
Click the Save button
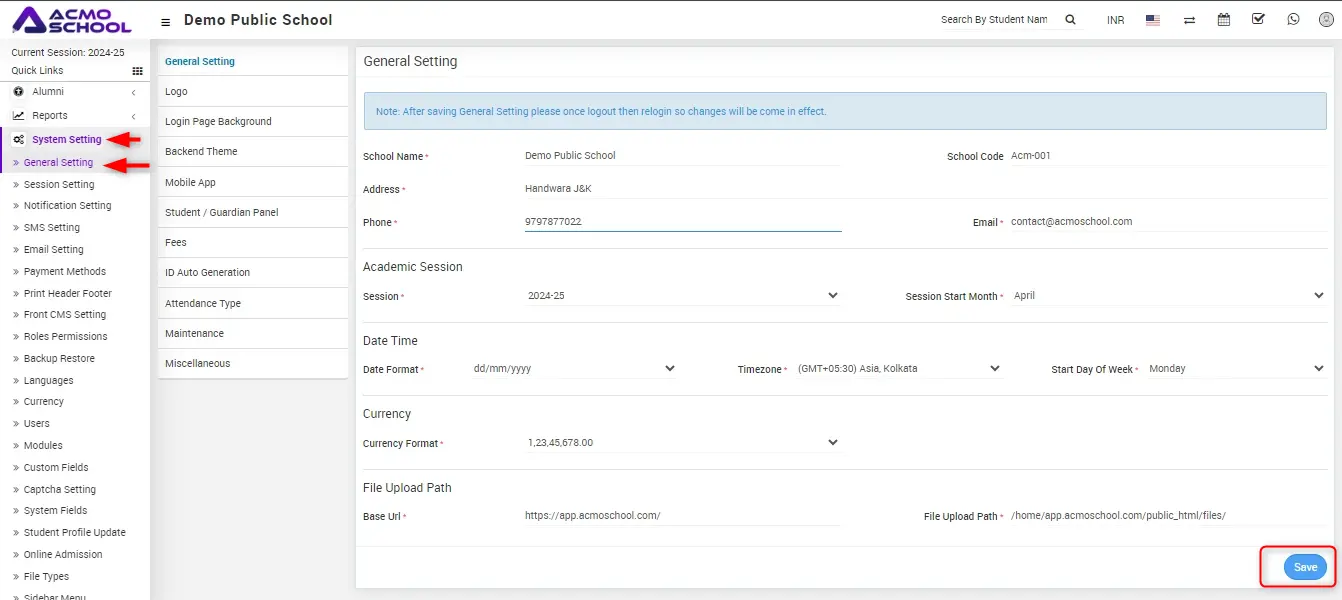(1305, 568)
